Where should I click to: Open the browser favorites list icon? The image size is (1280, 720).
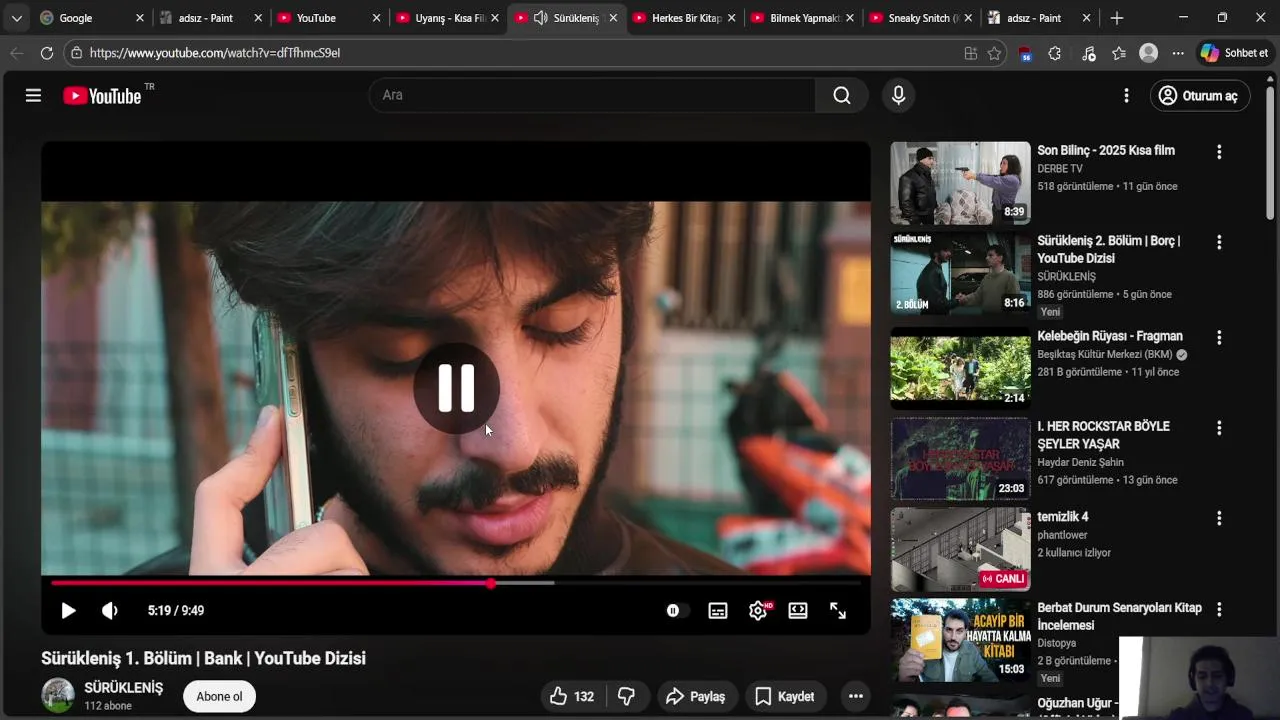tap(1119, 53)
